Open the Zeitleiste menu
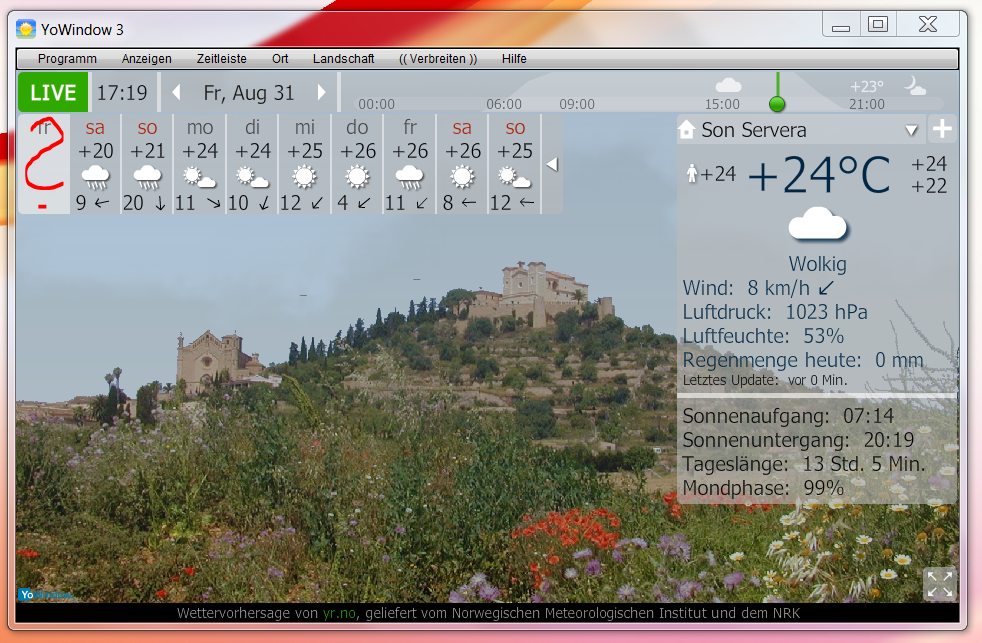This screenshot has height=643, width=982. coord(221,59)
